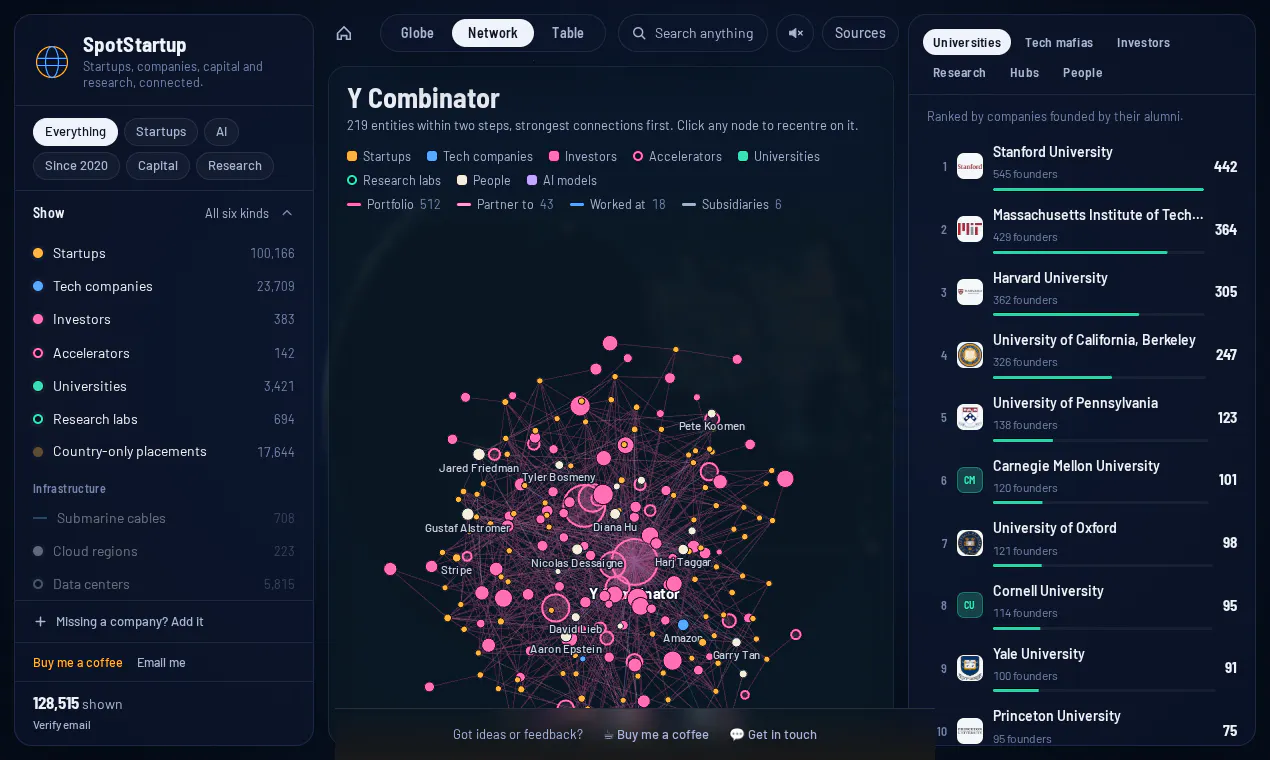The height and width of the screenshot is (760, 1270).
Task: Click the Partner to 43 legend entry
Action: [x=505, y=204]
